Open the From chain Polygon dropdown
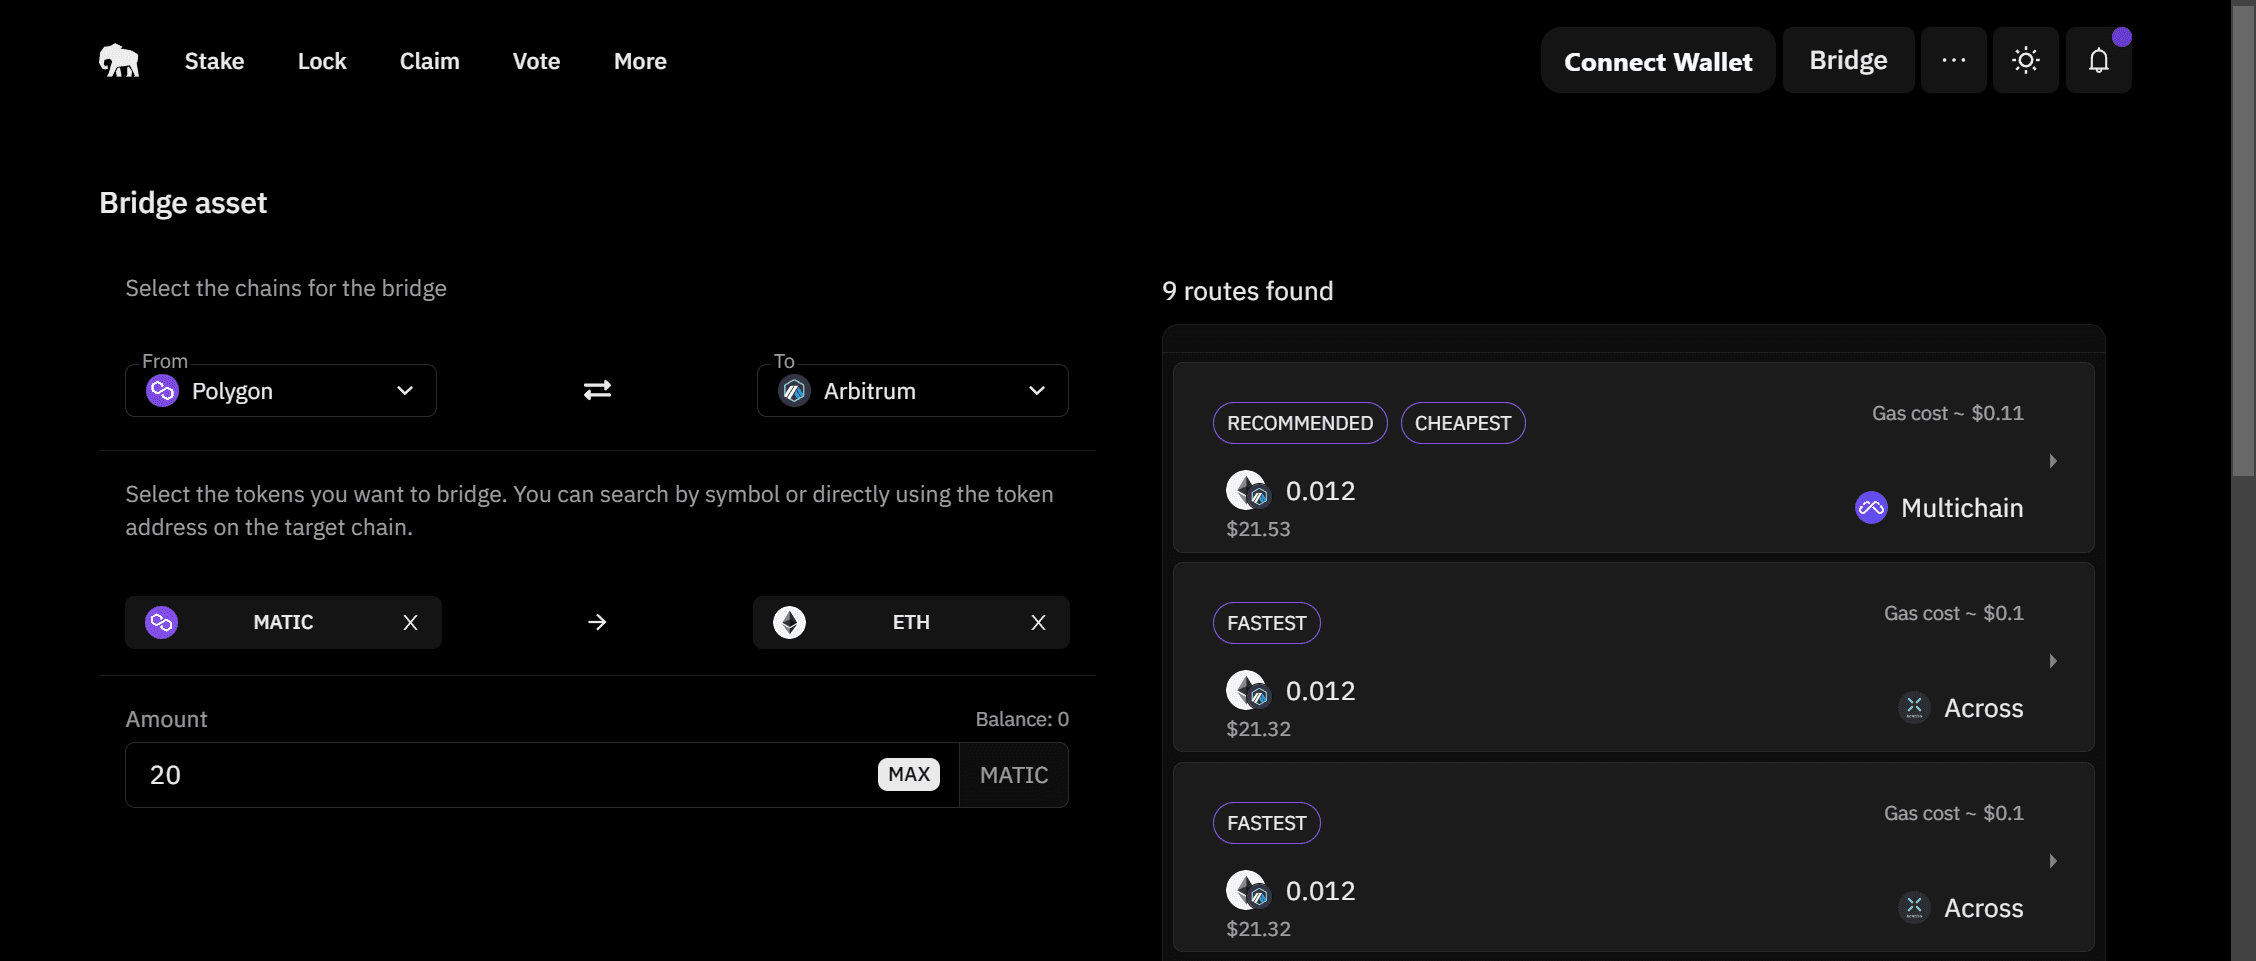This screenshot has height=961, width=2256. pos(281,391)
